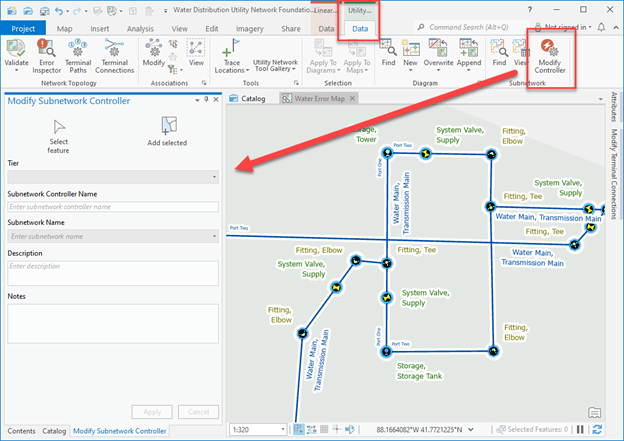Toggle the correction arrow icon in status bar
The image size is (624, 441).
click(x=350, y=429)
